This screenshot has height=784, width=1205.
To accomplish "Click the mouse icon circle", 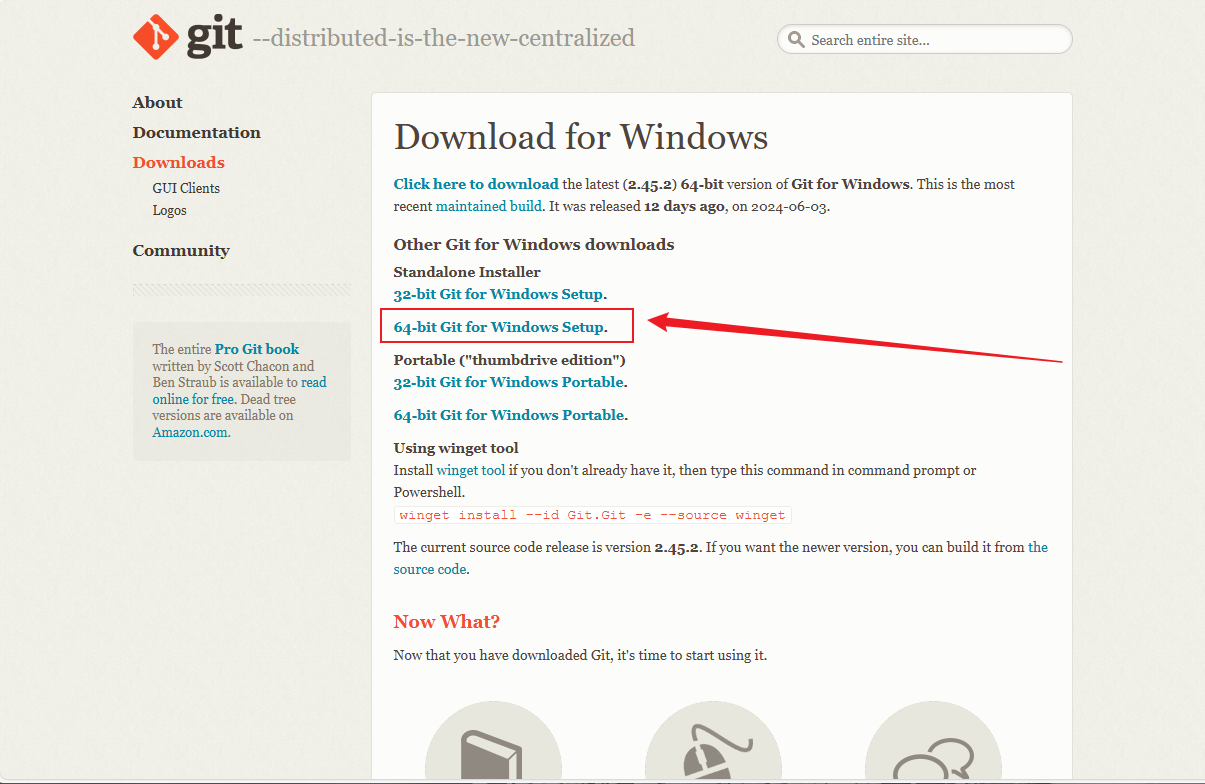I will pos(713,742).
